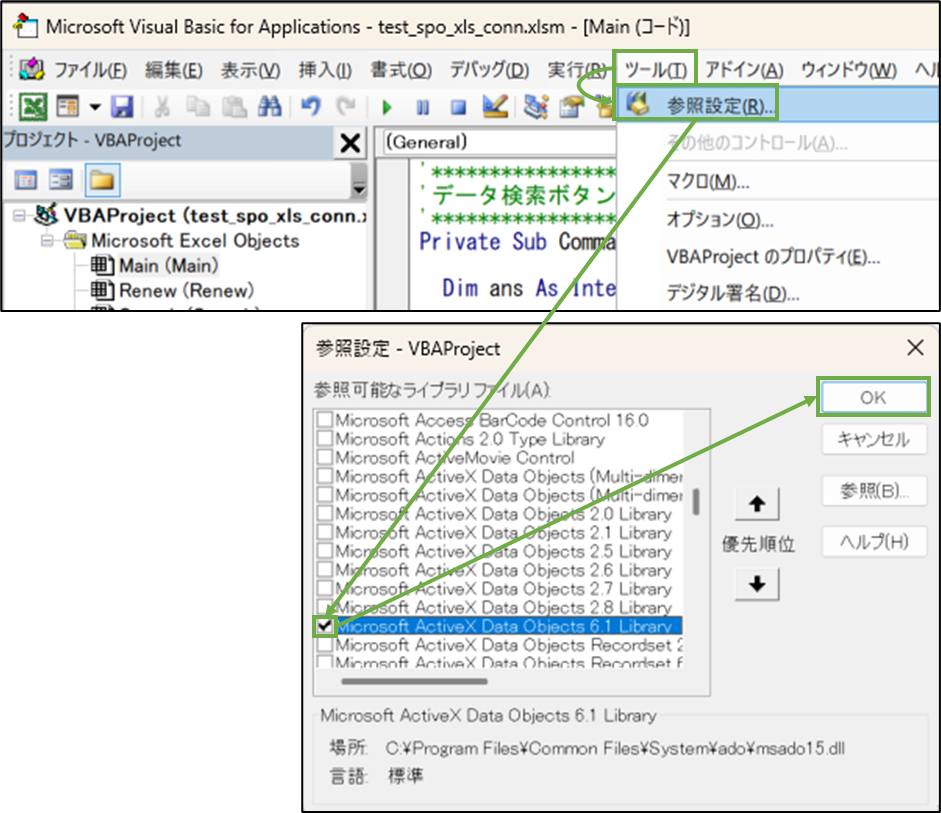The height and width of the screenshot is (813, 941).
Task: Run the current Sub procedure
Action: (386, 107)
